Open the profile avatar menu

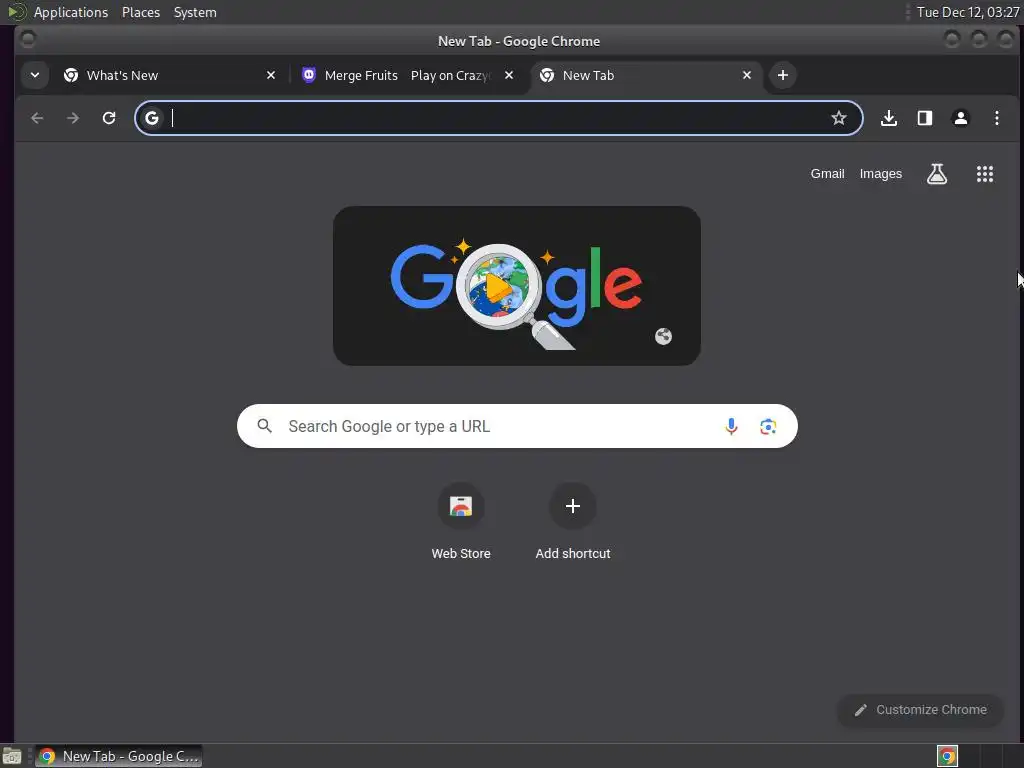coord(961,118)
